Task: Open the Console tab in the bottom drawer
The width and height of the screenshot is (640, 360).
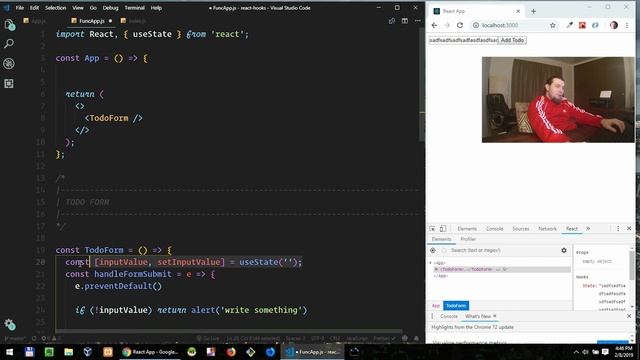Action: (x=449, y=316)
